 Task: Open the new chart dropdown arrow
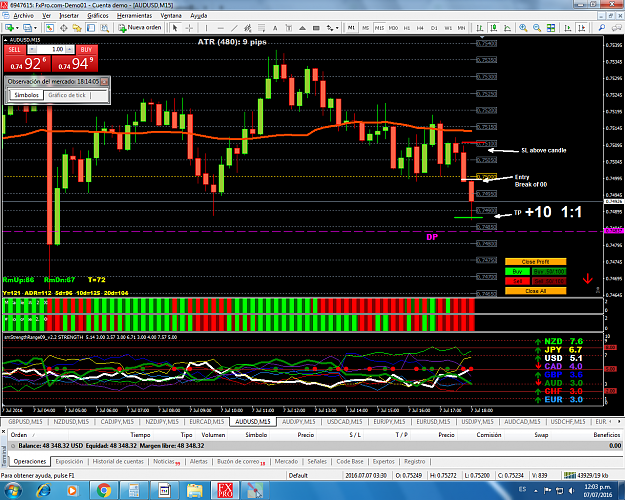coord(17,28)
